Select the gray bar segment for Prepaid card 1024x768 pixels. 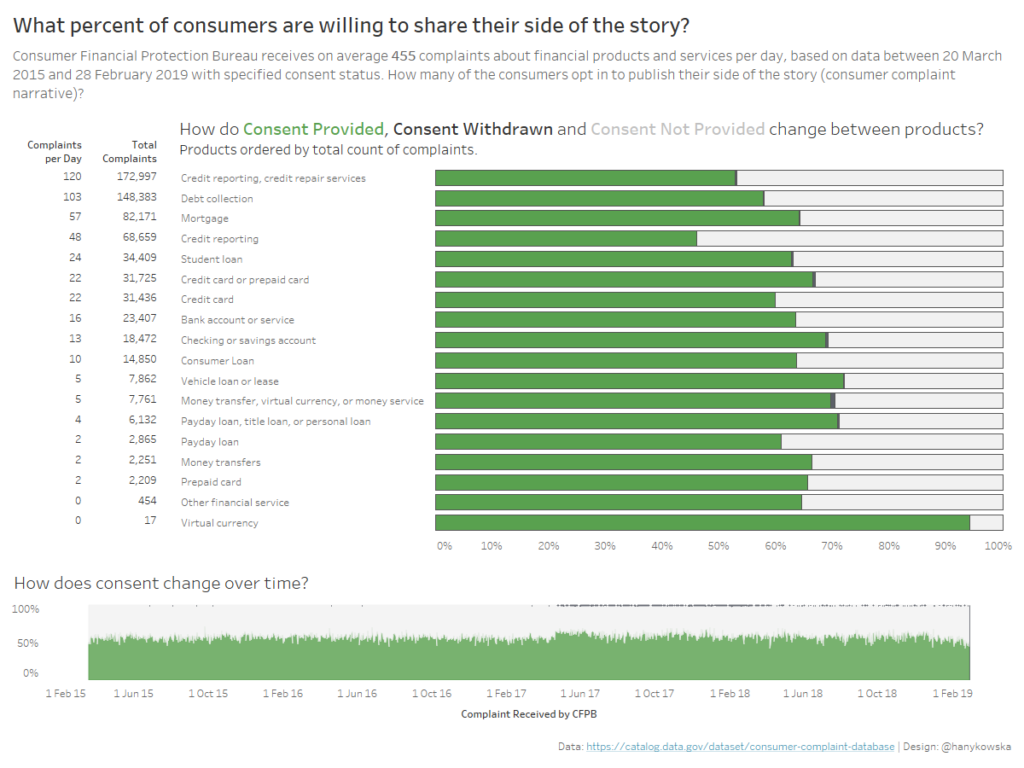pyautogui.click(x=904, y=482)
